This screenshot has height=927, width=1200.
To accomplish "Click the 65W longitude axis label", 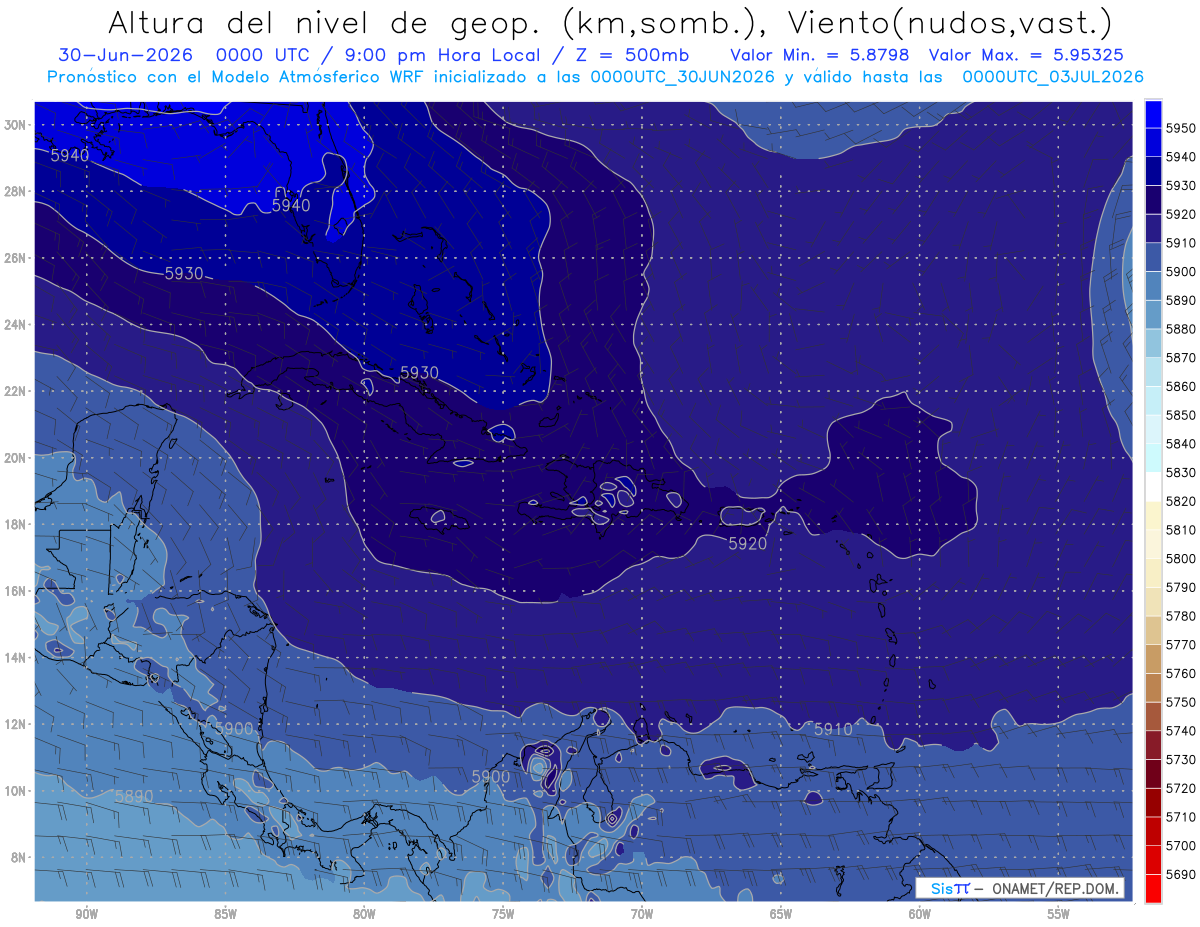I will [x=781, y=914].
